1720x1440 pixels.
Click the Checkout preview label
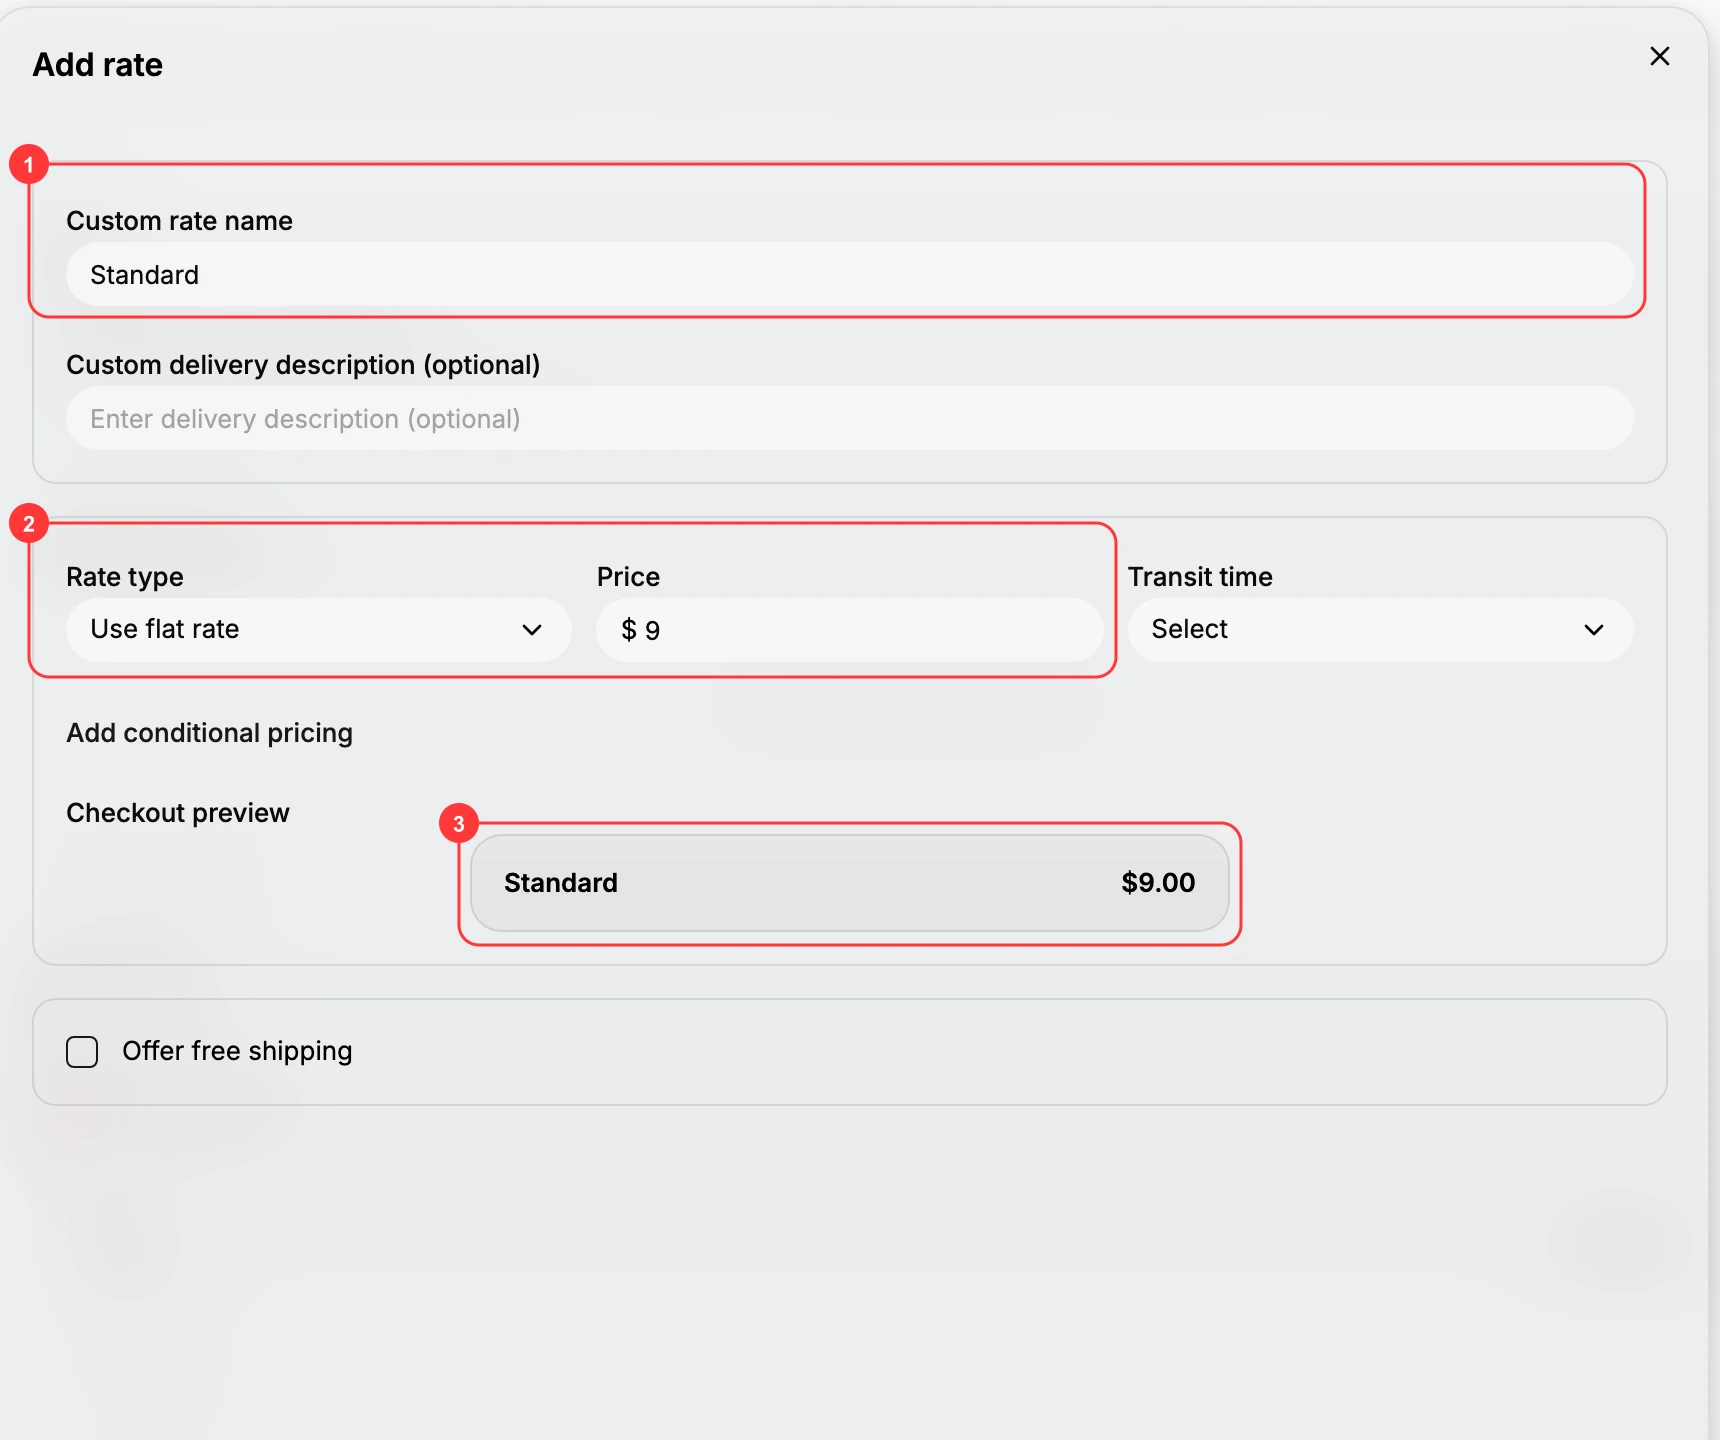pos(178,813)
